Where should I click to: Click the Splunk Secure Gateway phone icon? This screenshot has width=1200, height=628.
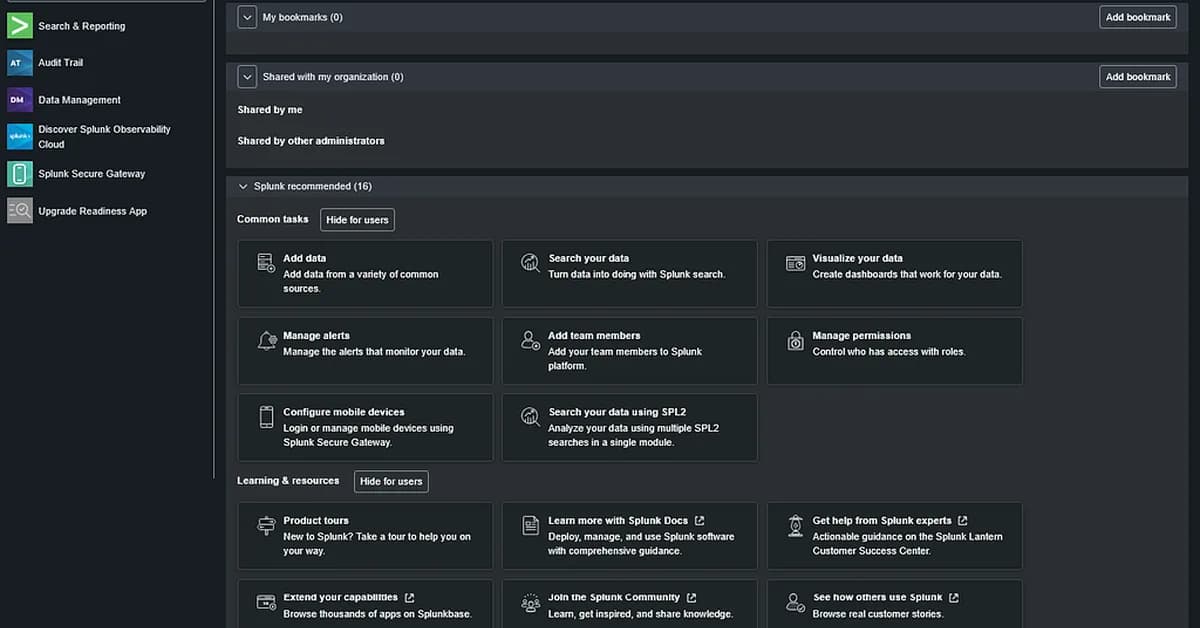click(x=20, y=174)
